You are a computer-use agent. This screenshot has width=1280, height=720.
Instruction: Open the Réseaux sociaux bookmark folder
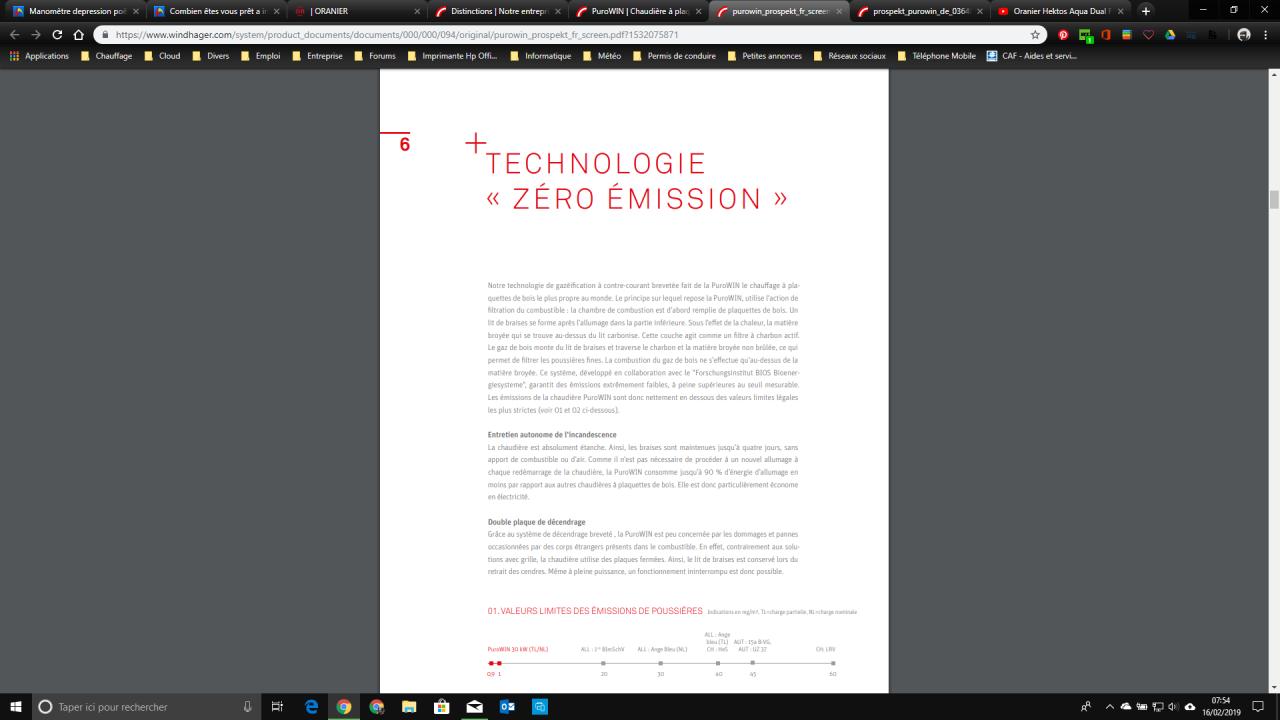[849, 56]
